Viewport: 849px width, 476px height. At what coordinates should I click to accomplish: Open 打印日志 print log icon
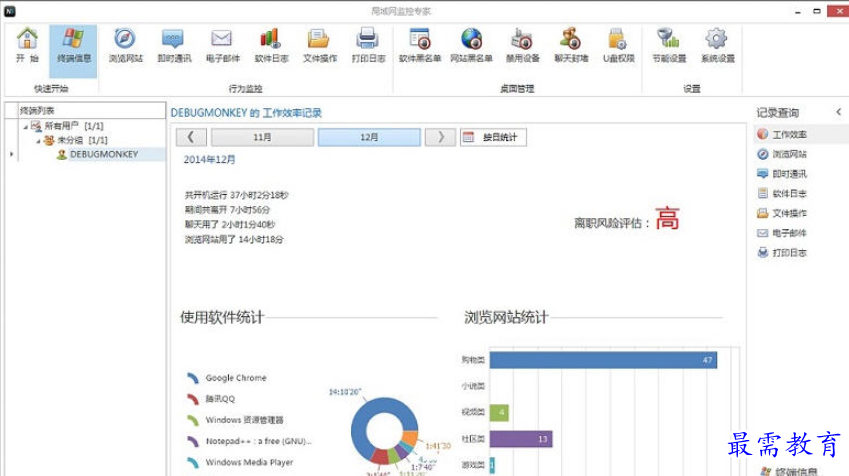tap(368, 45)
